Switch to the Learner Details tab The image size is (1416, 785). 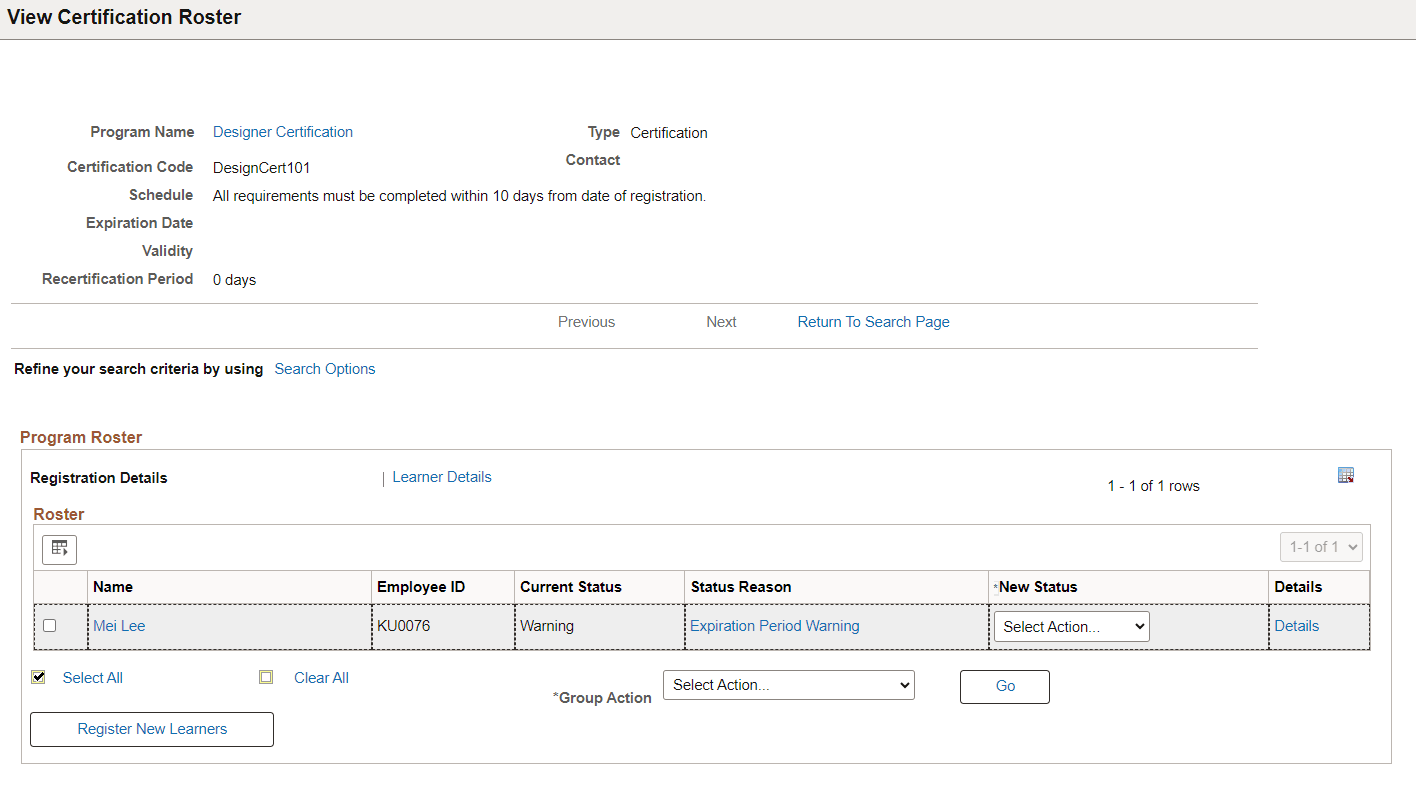[442, 477]
